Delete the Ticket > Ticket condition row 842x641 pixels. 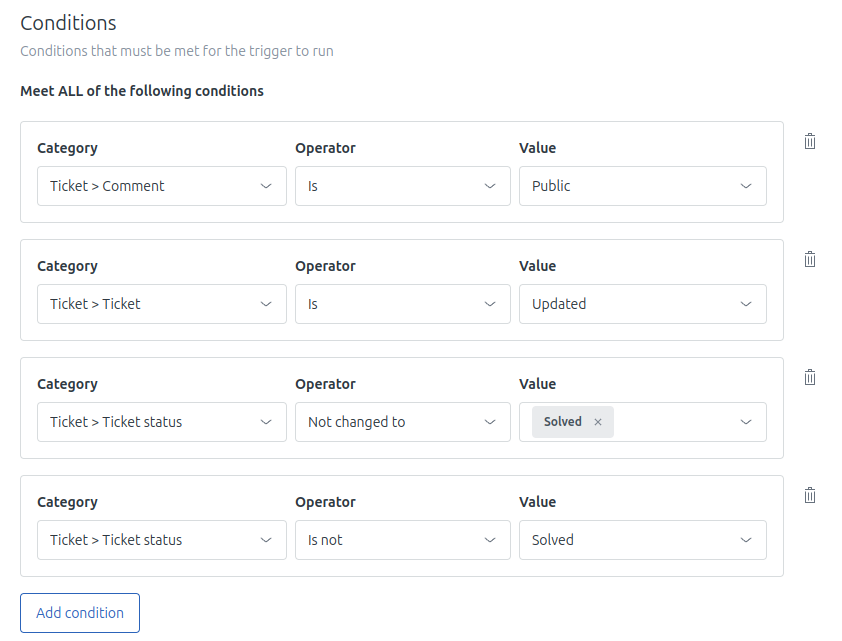click(809, 259)
